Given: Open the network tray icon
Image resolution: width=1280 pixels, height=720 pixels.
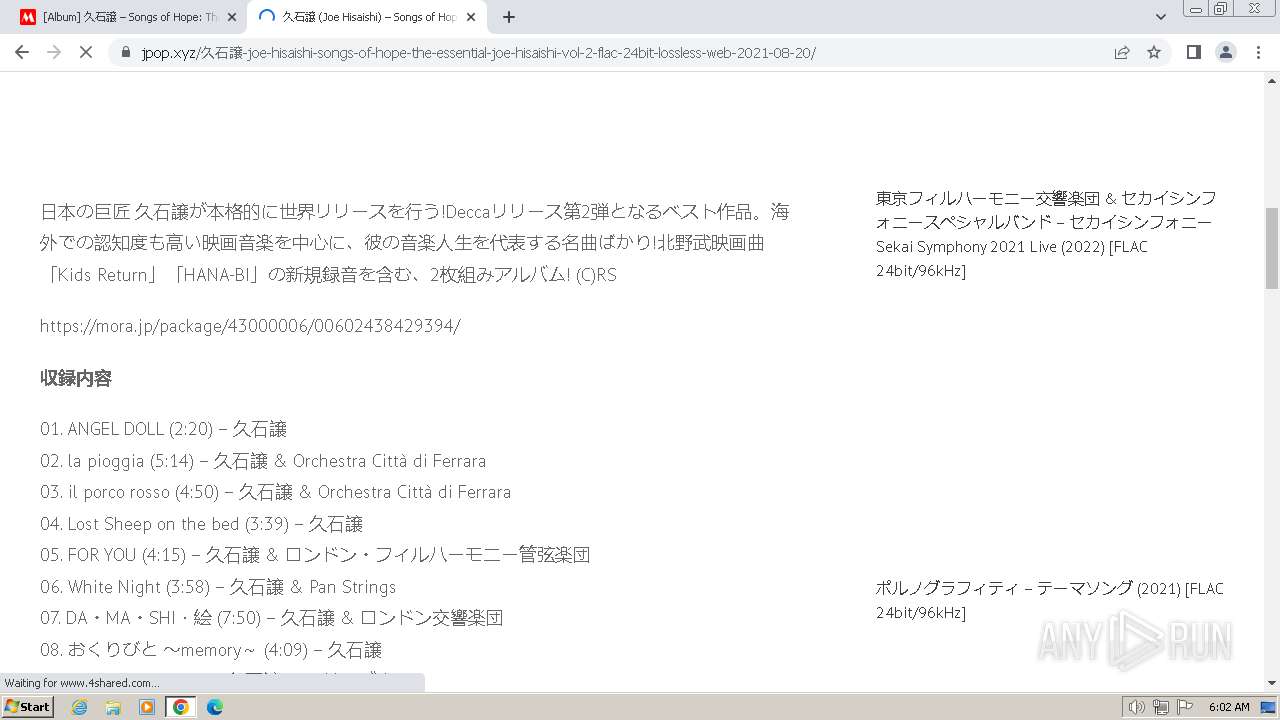Looking at the screenshot, I should coord(1161,707).
